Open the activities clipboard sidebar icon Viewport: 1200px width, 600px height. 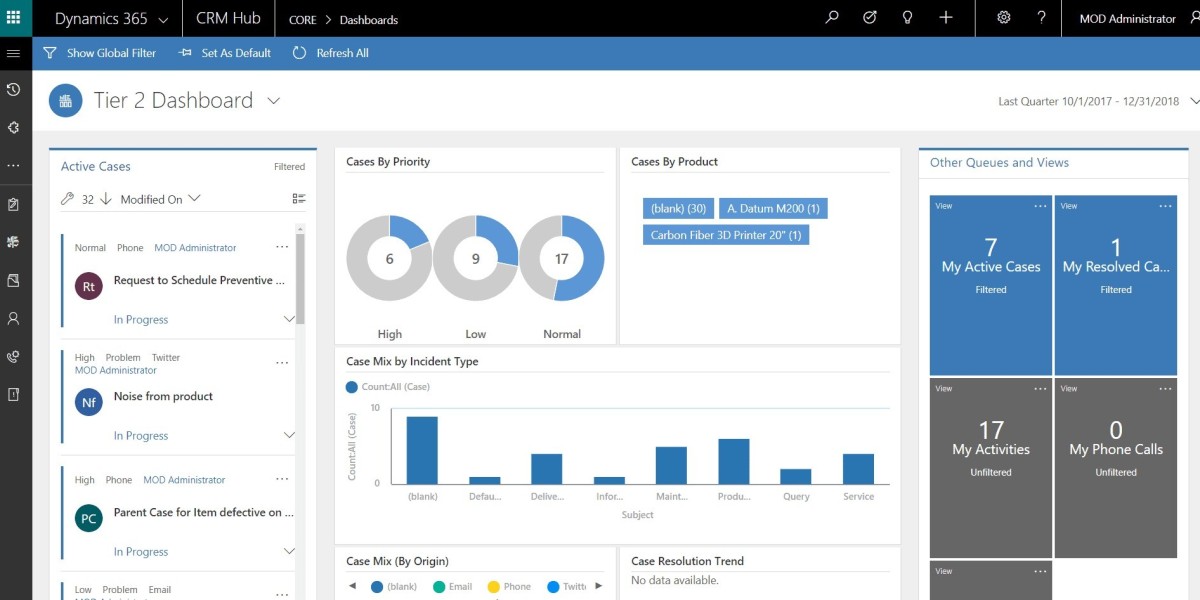13,204
